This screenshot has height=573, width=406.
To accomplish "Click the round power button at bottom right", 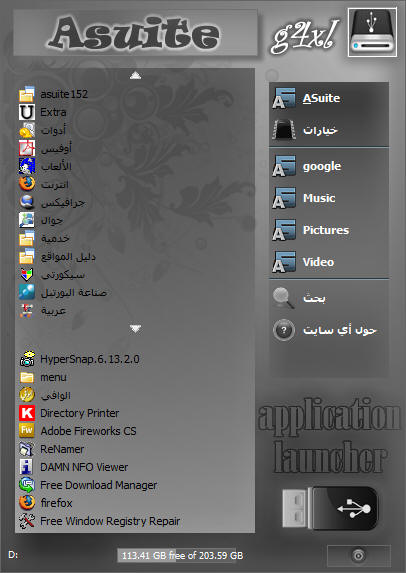I will 358,556.
